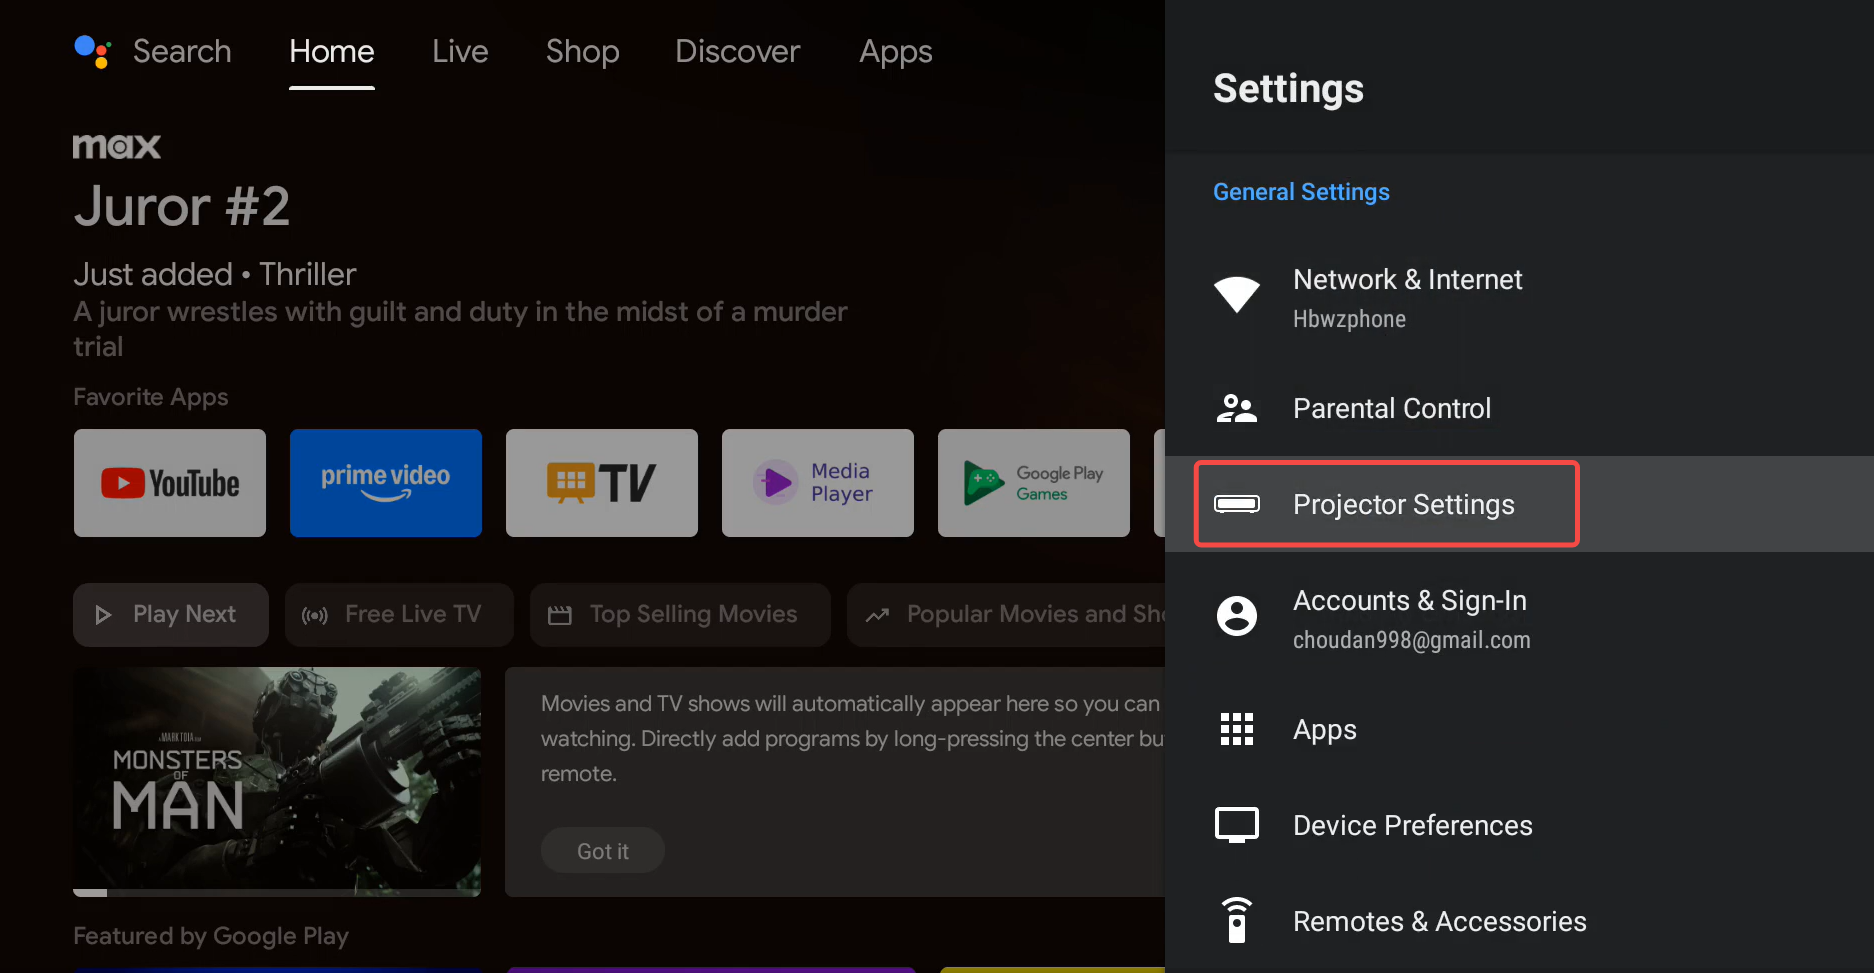Click the projector icon
Image resolution: width=1874 pixels, height=973 pixels.
[x=1237, y=504]
